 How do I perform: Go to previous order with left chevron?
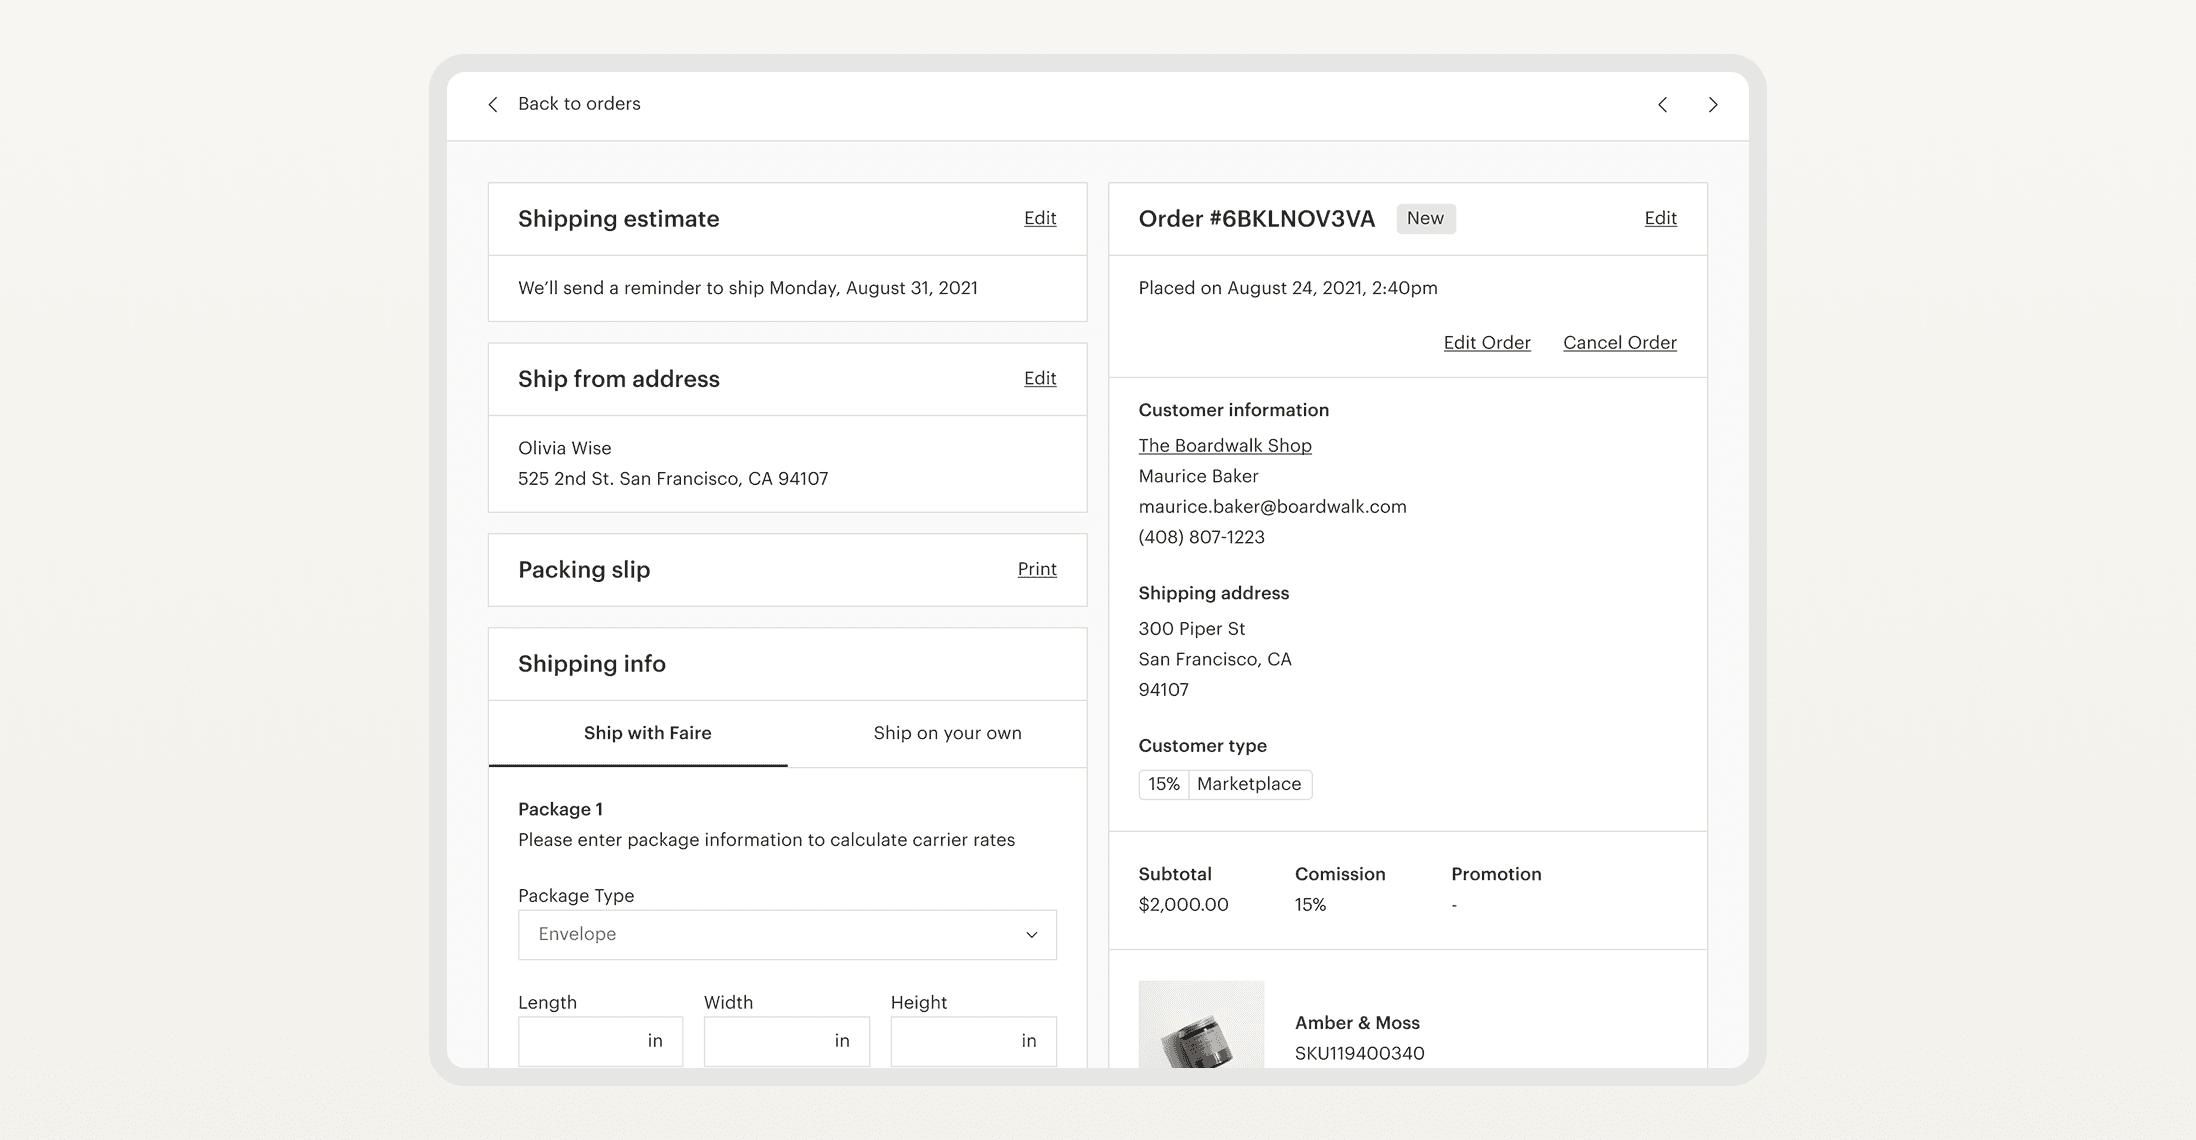pyautogui.click(x=1662, y=104)
